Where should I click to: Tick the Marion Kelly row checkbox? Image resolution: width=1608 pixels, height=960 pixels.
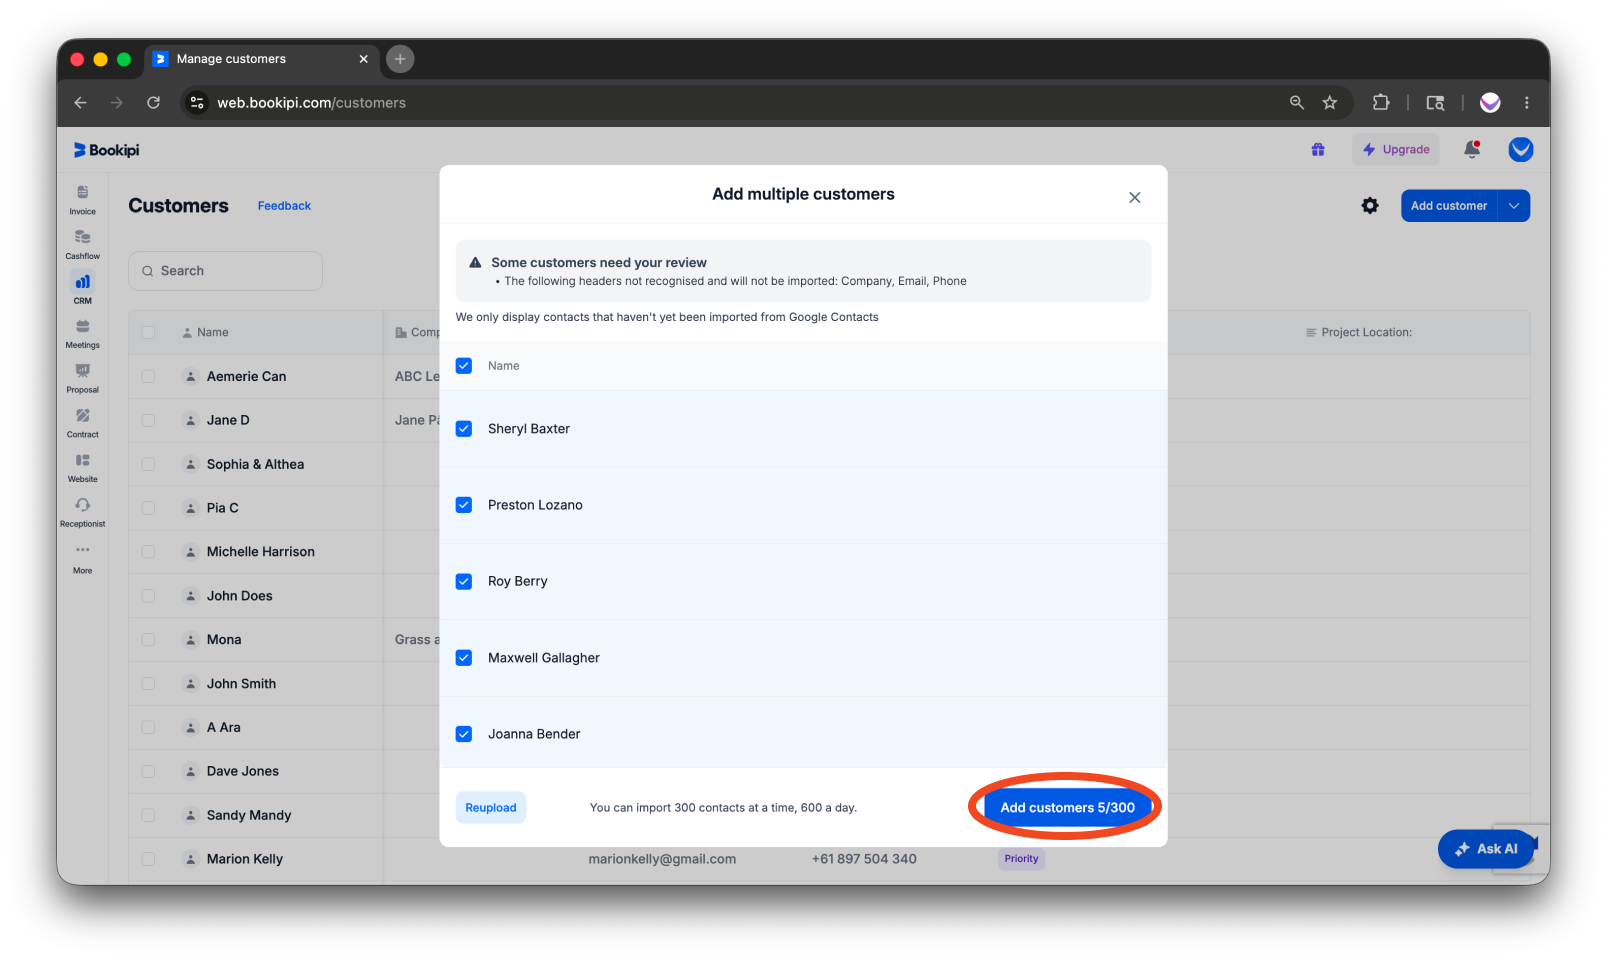click(148, 859)
